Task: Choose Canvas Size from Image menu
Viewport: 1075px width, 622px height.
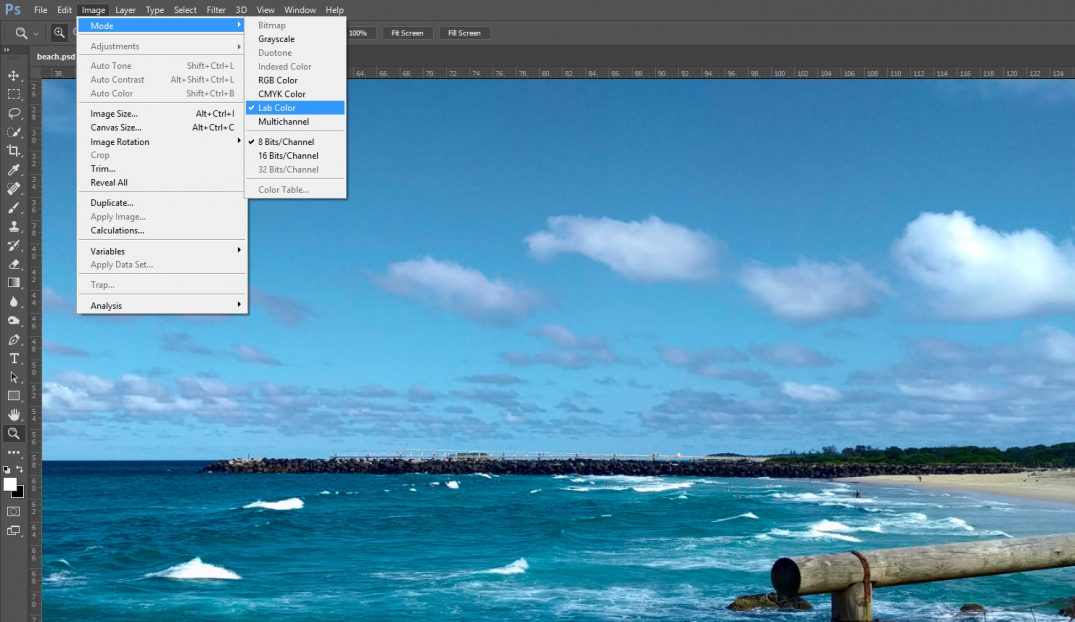Action: coord(116,128)
